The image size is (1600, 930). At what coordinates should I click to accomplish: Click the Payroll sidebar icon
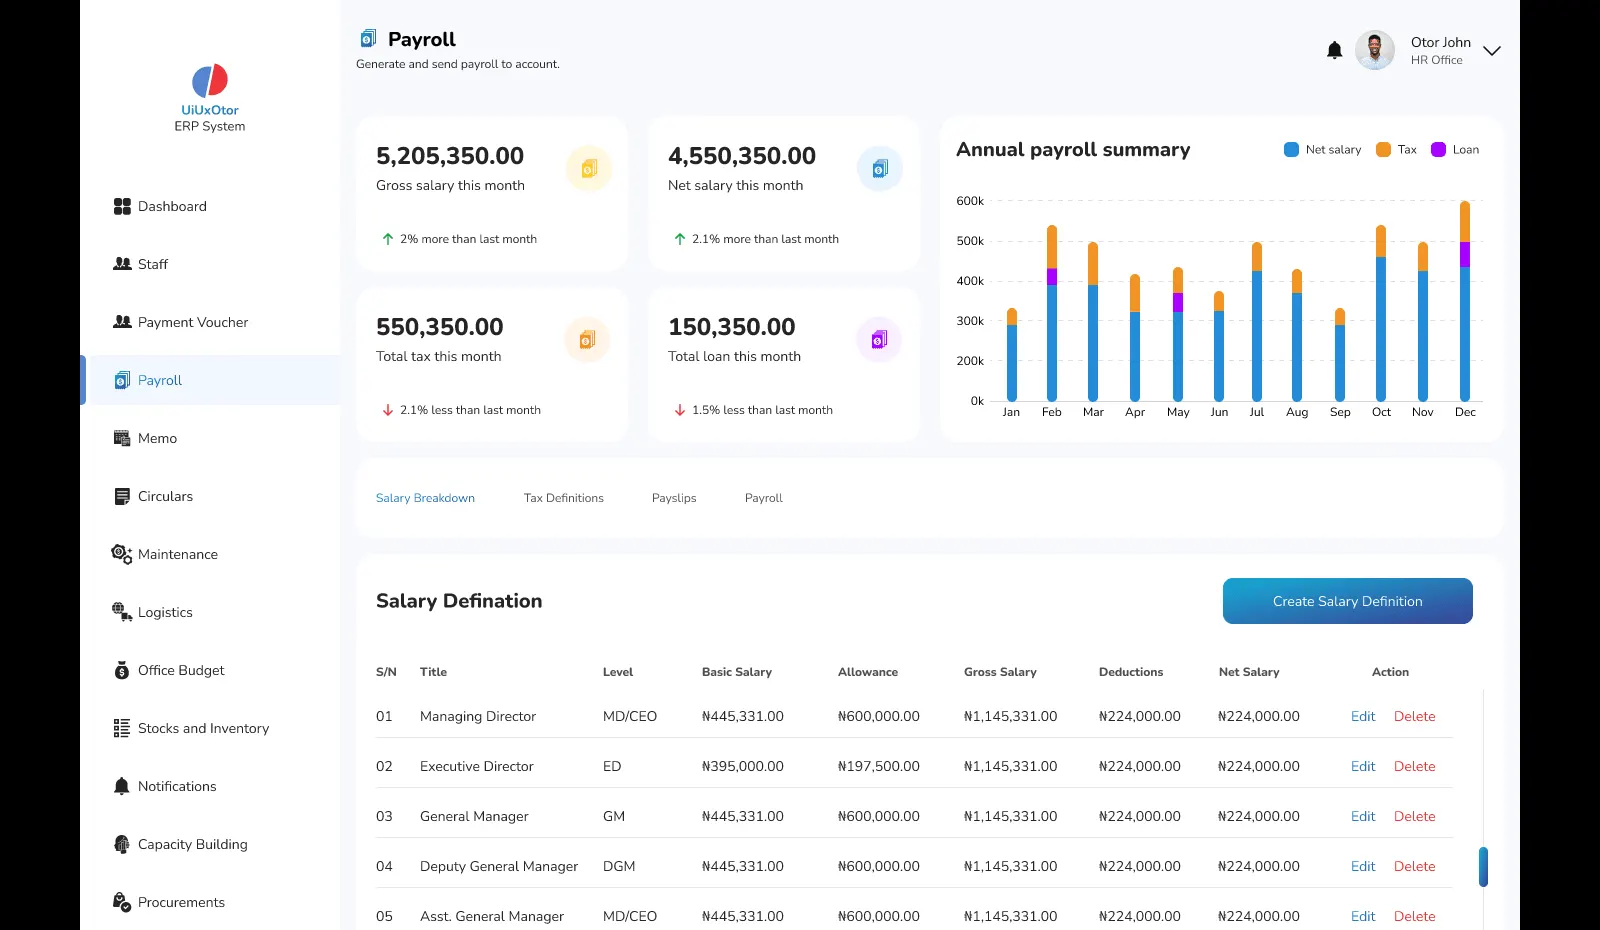point(122,380)
